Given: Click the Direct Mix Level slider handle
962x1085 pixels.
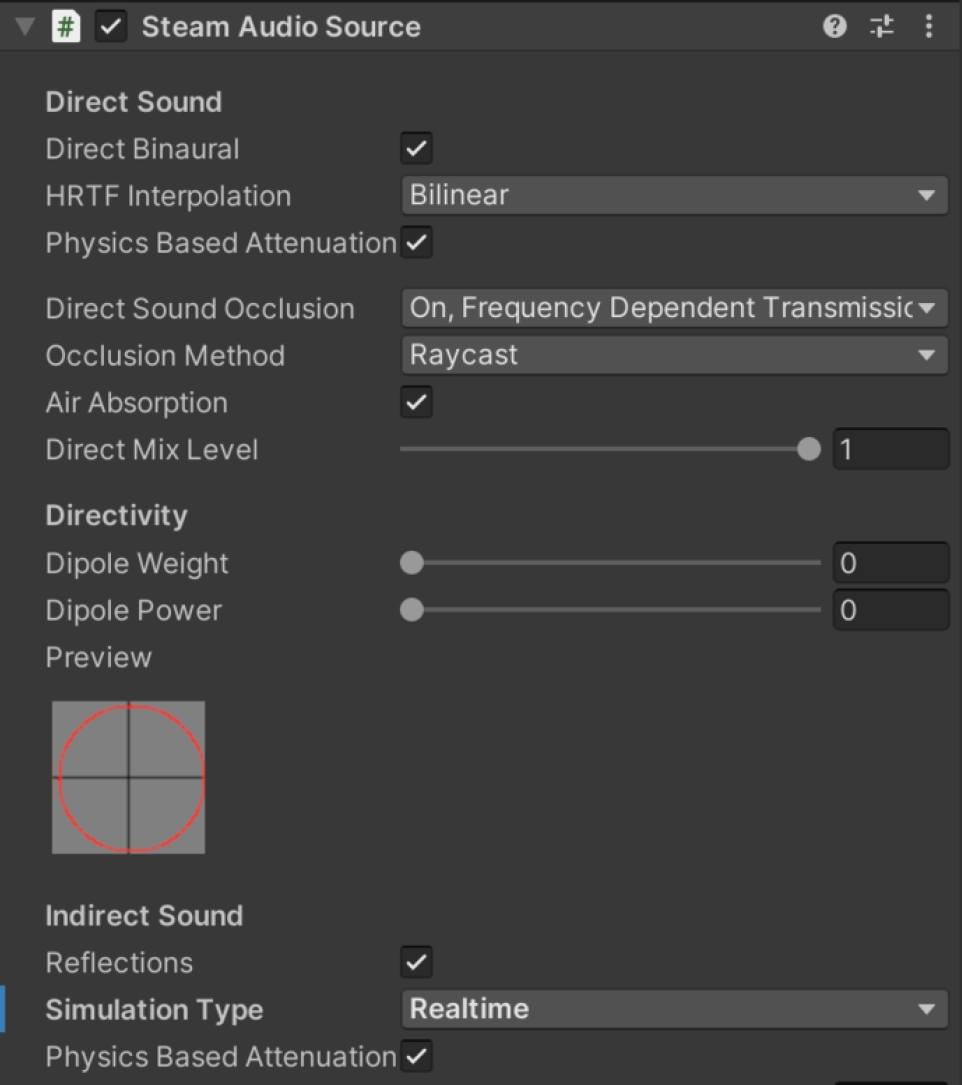Looking at the screenshot, I should pos(808,449).
